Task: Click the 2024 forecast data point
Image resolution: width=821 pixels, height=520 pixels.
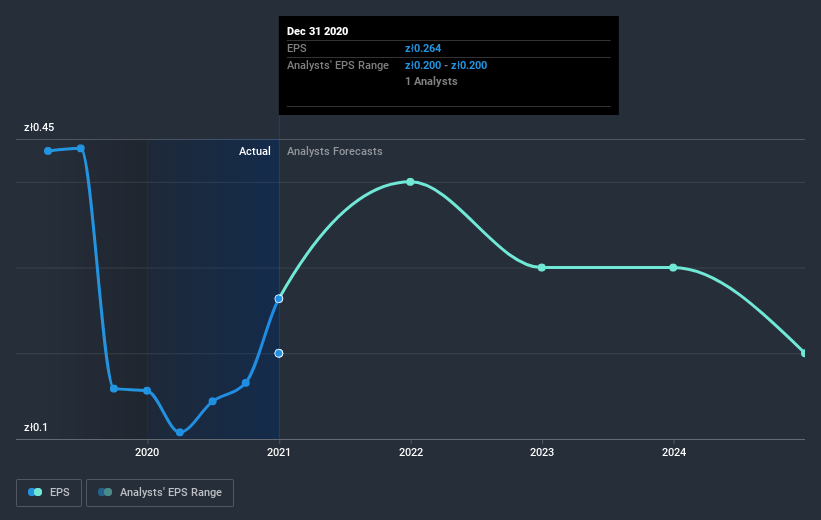Action: click(x=673, y=268)
